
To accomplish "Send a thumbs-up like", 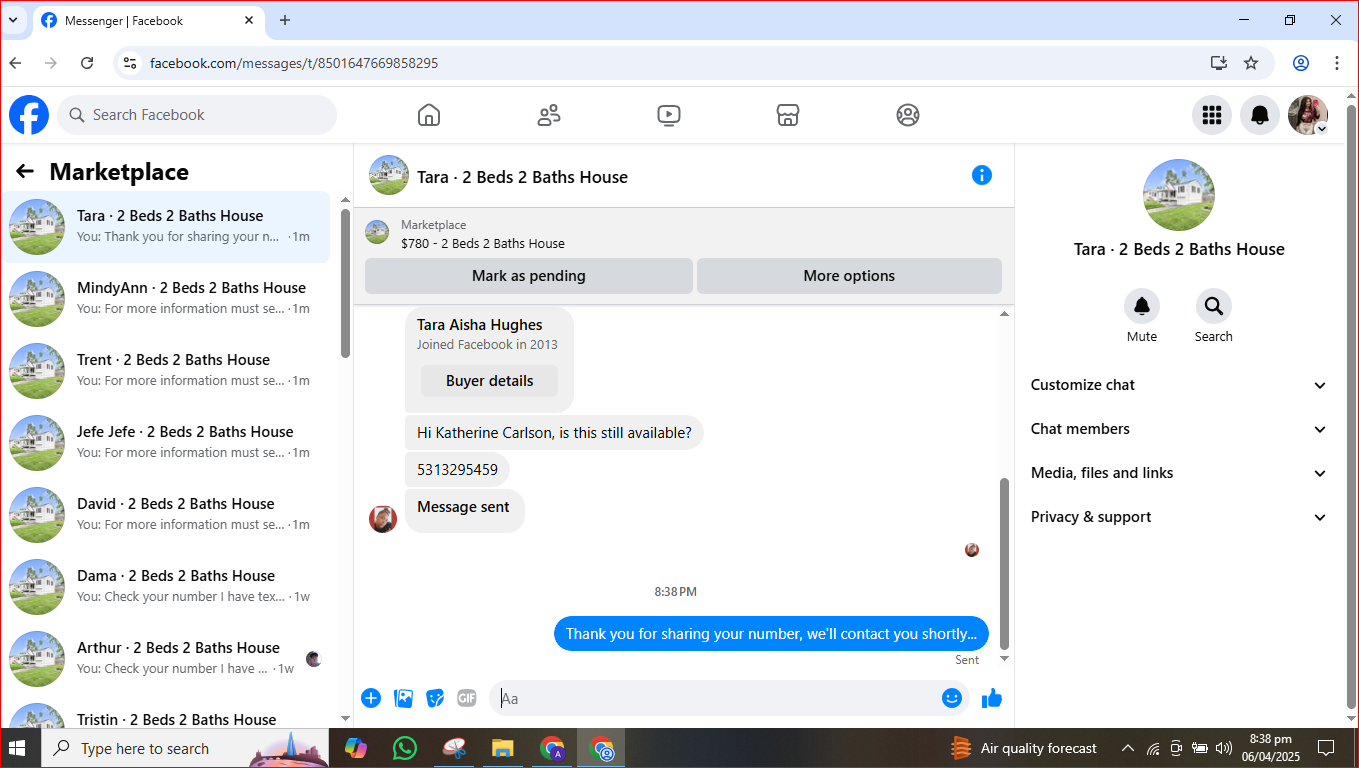I will [x=992, y=698].
